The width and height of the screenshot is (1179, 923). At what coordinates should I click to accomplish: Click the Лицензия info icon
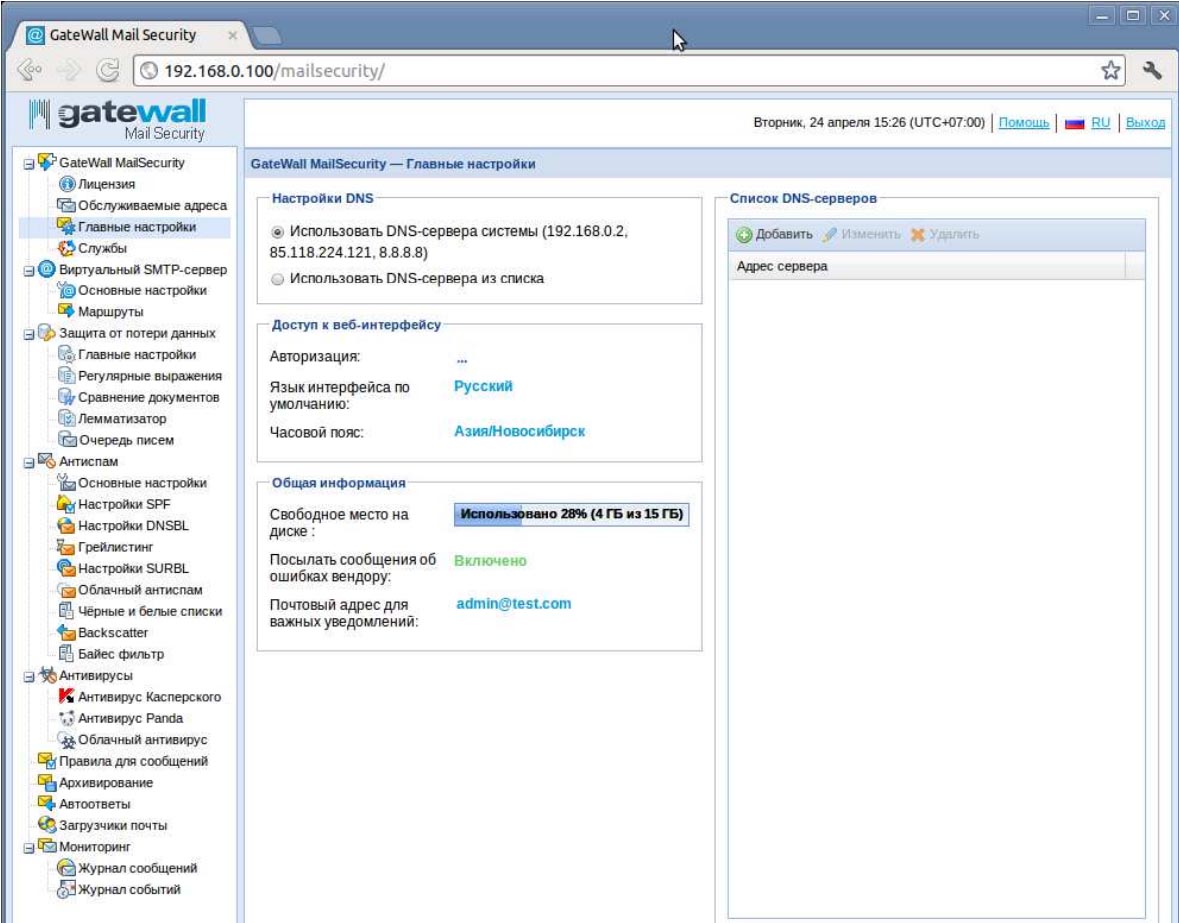click(x=66, y=184)
